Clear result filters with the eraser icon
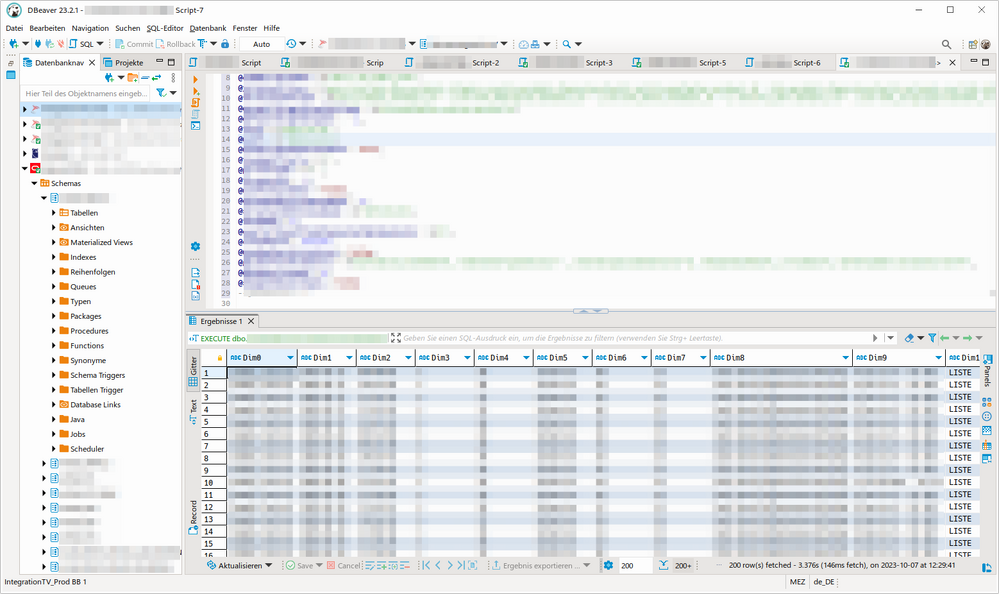 (x=909, y=338)
